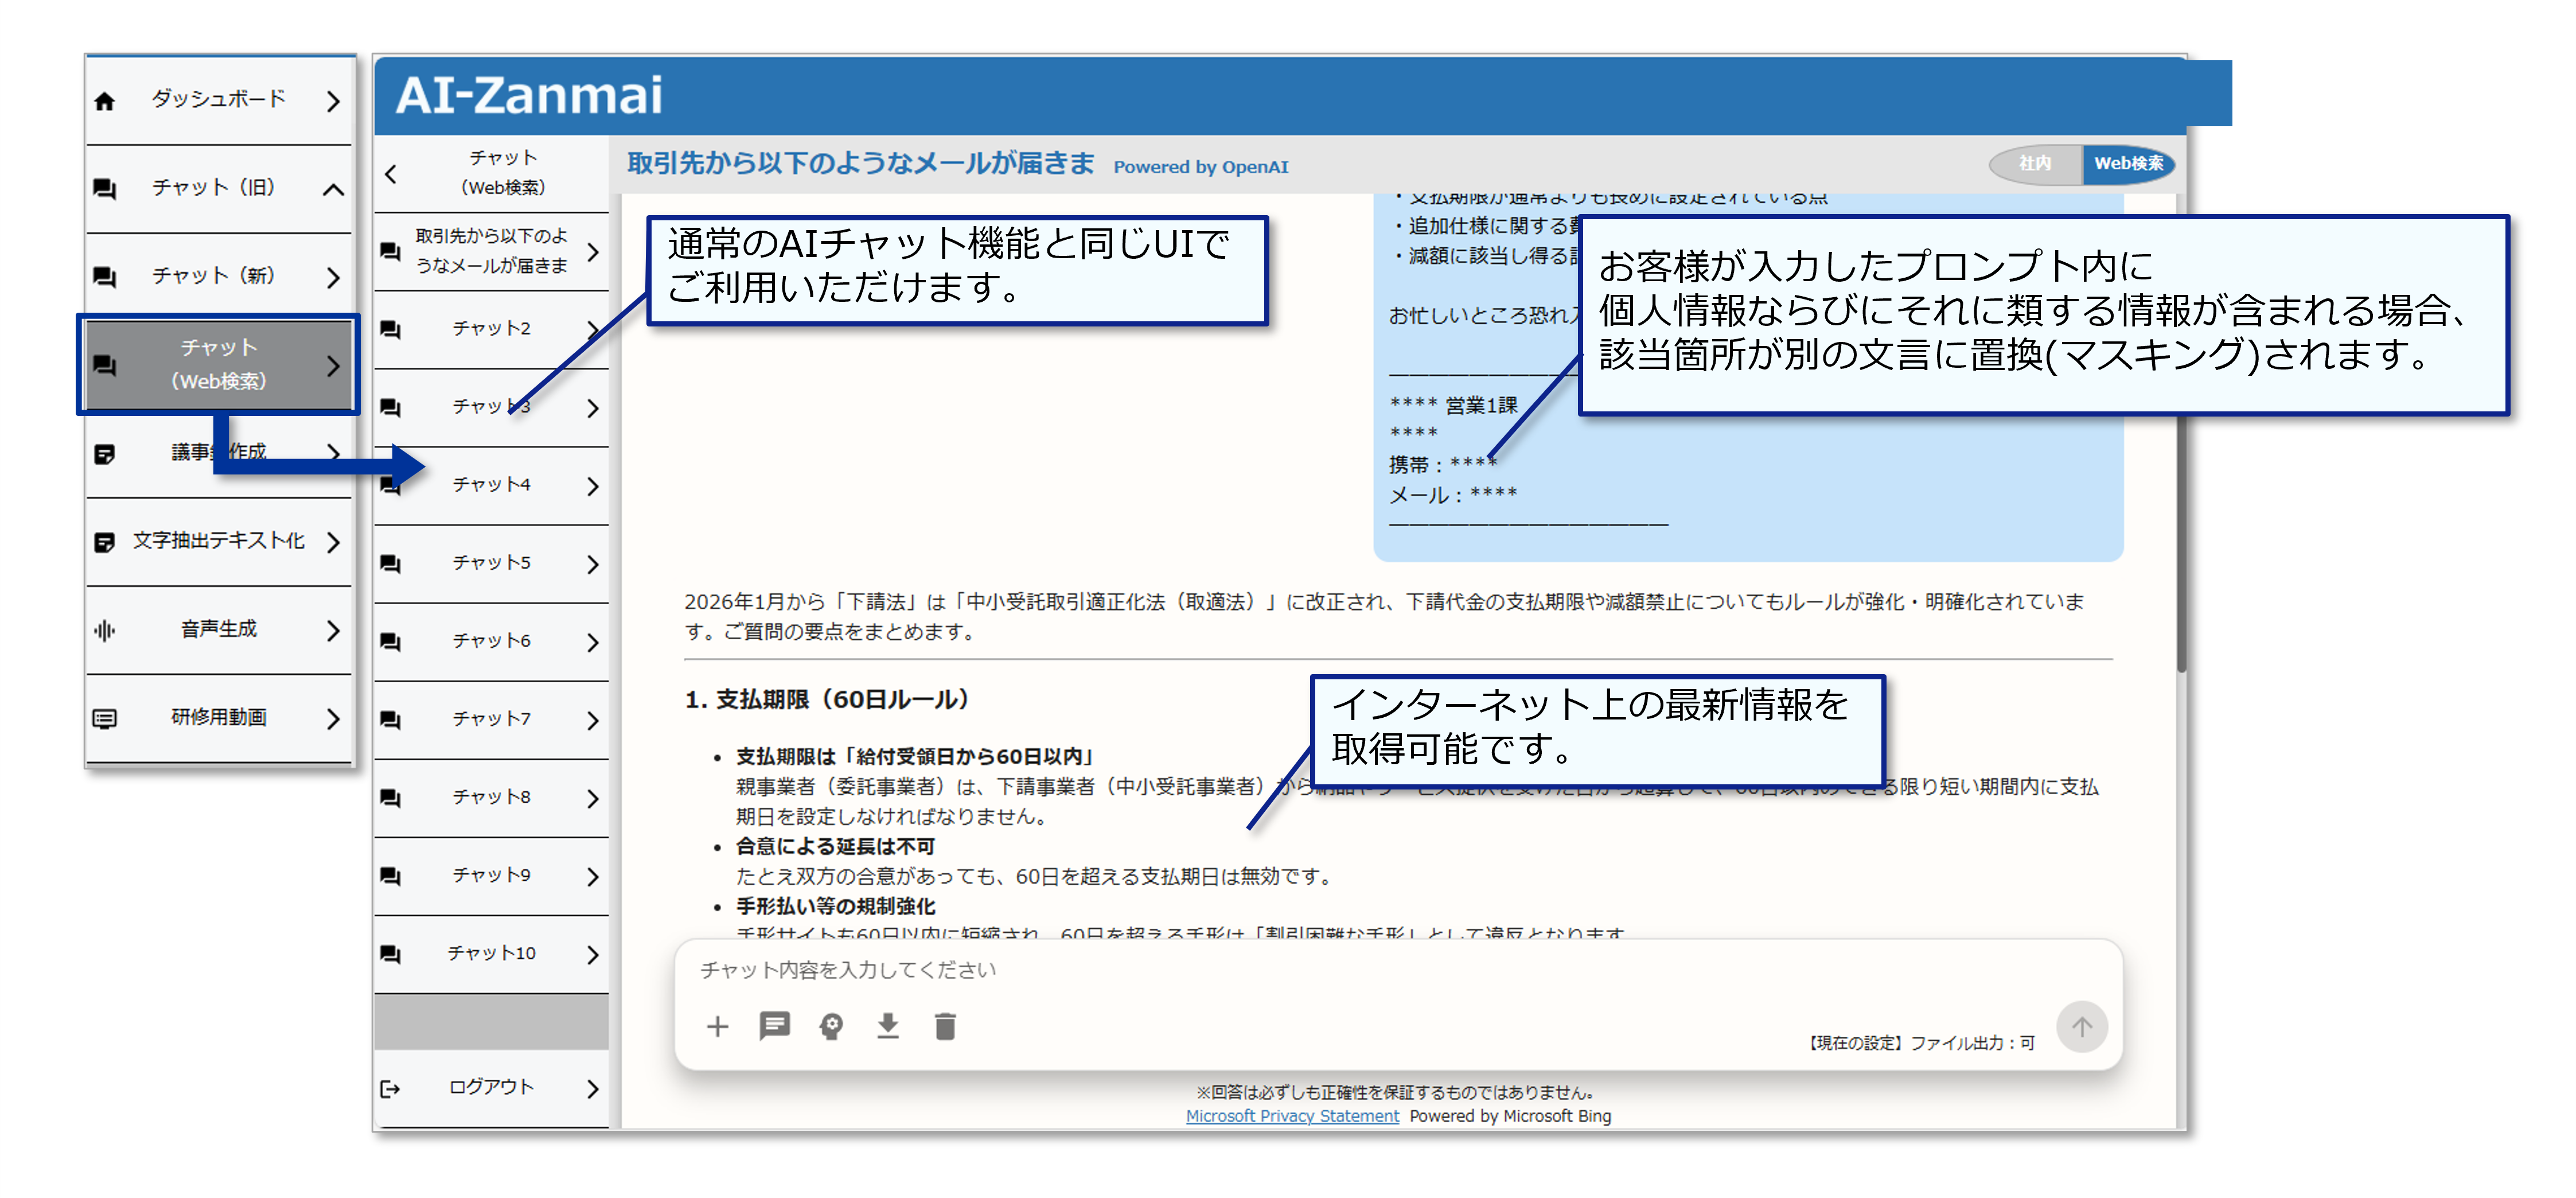Image resolution: width=2576 pixels, height=1198 pixels.
Task: Select the Web検索 toggle option
Action: (2128, 163)
